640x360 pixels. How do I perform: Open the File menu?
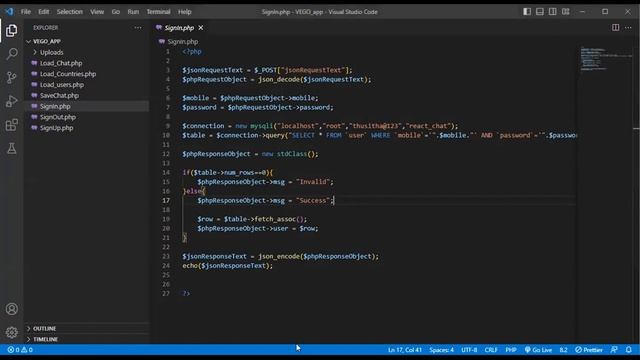click(x=26, y=12)
